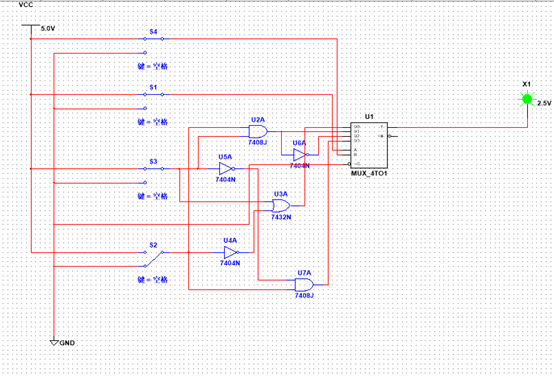Select the U2A AND gate symbol
The width and height of the screenshot is (554, 376).
pyautogui.click(x=258, y=132)
